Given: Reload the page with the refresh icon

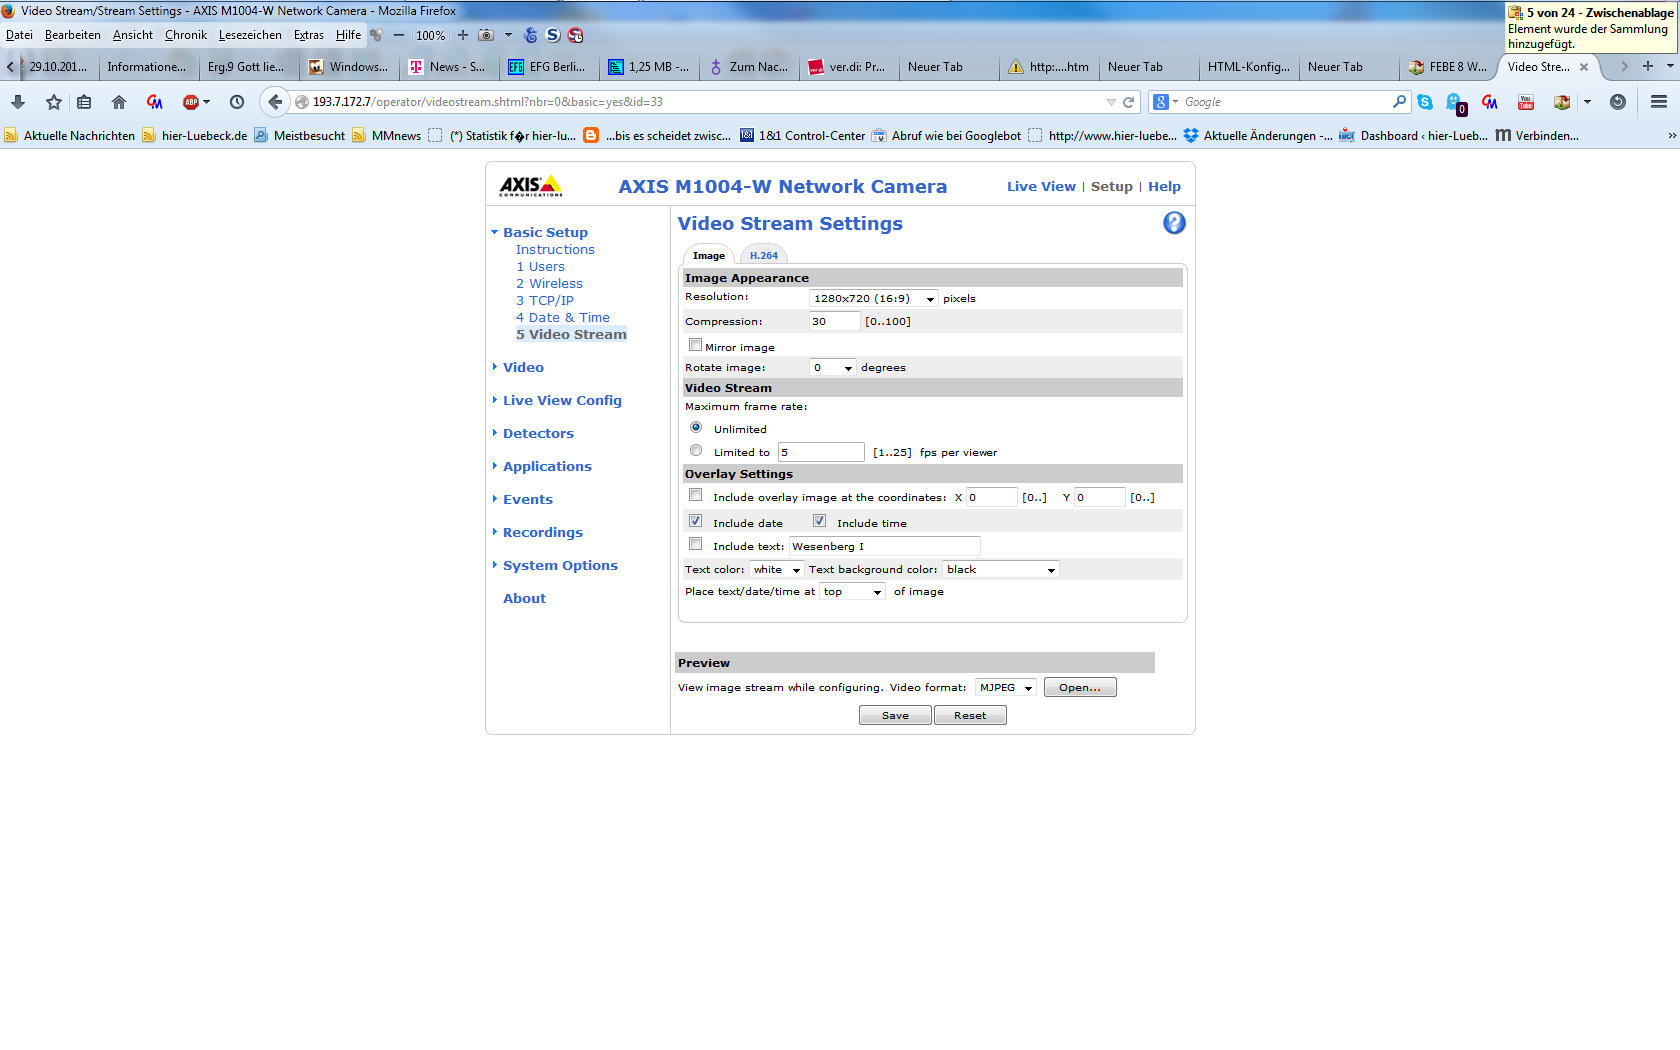Looking at the screenshot, I should tap(1129, 102).
